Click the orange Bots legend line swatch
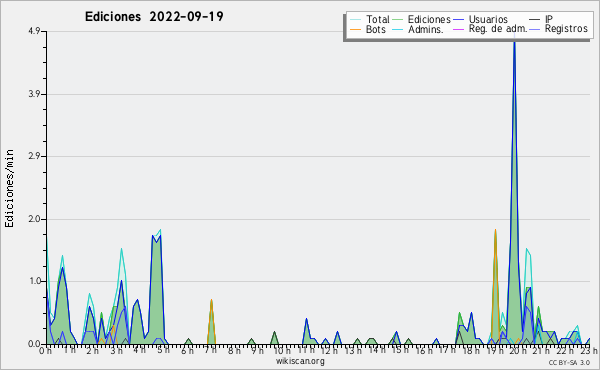600x370 pixels. (355, 29)
